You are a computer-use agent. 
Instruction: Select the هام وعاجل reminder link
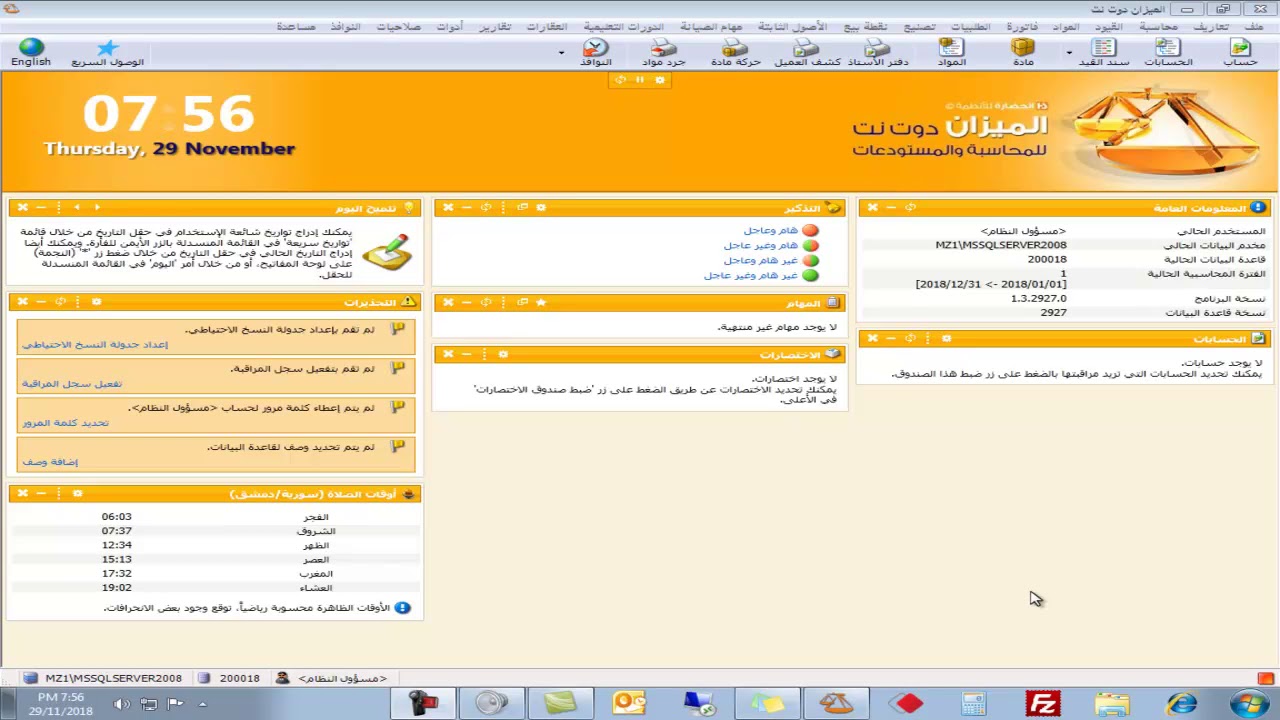click(770, 230)
